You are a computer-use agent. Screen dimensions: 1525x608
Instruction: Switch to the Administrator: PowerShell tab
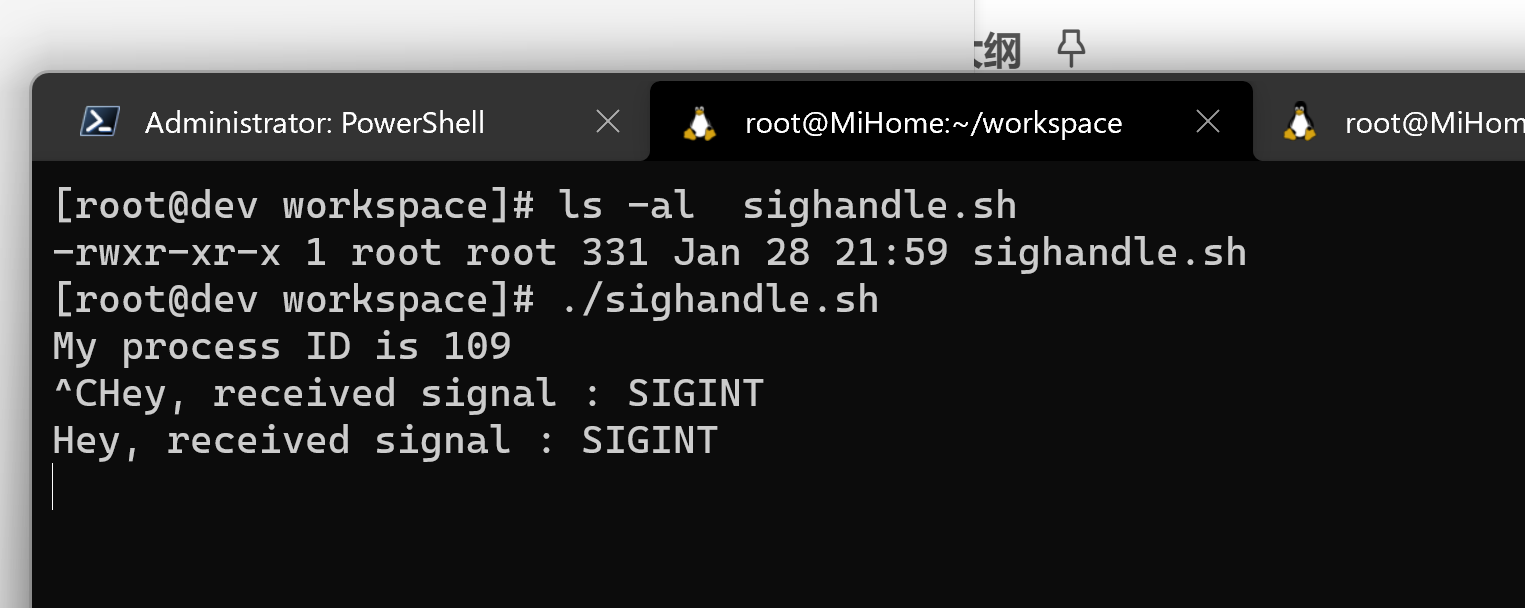pyautogui.click(x=314, y=123)
